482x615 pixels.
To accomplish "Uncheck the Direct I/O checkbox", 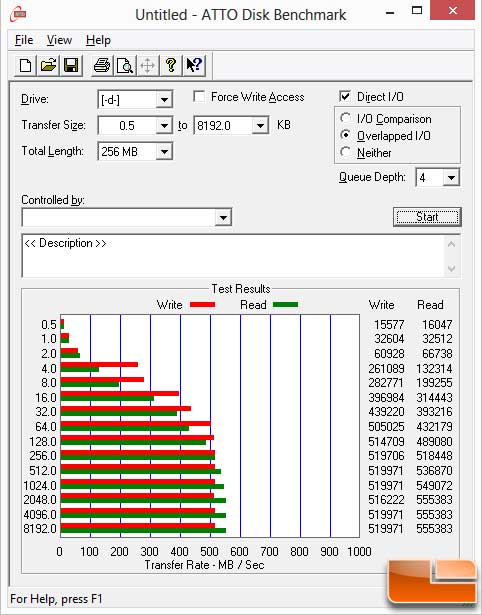I will click(x=345, y=96).
